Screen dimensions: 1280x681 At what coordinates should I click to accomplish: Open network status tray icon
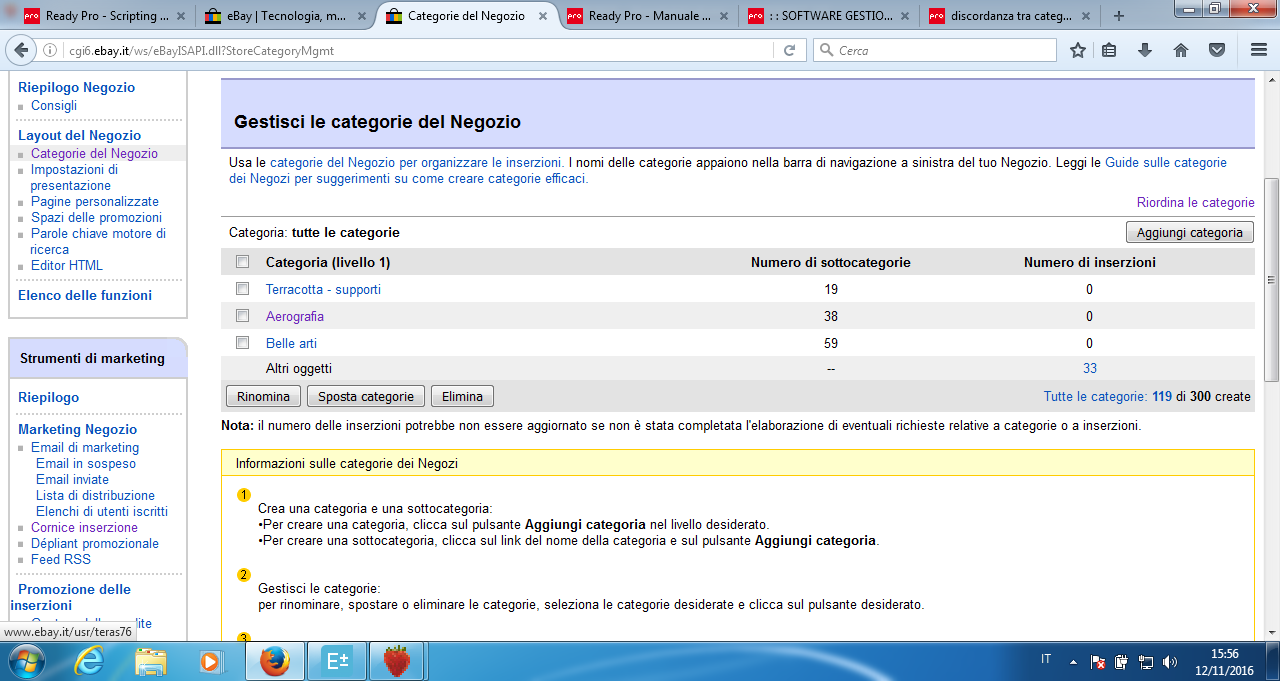tap(1145, 662)
